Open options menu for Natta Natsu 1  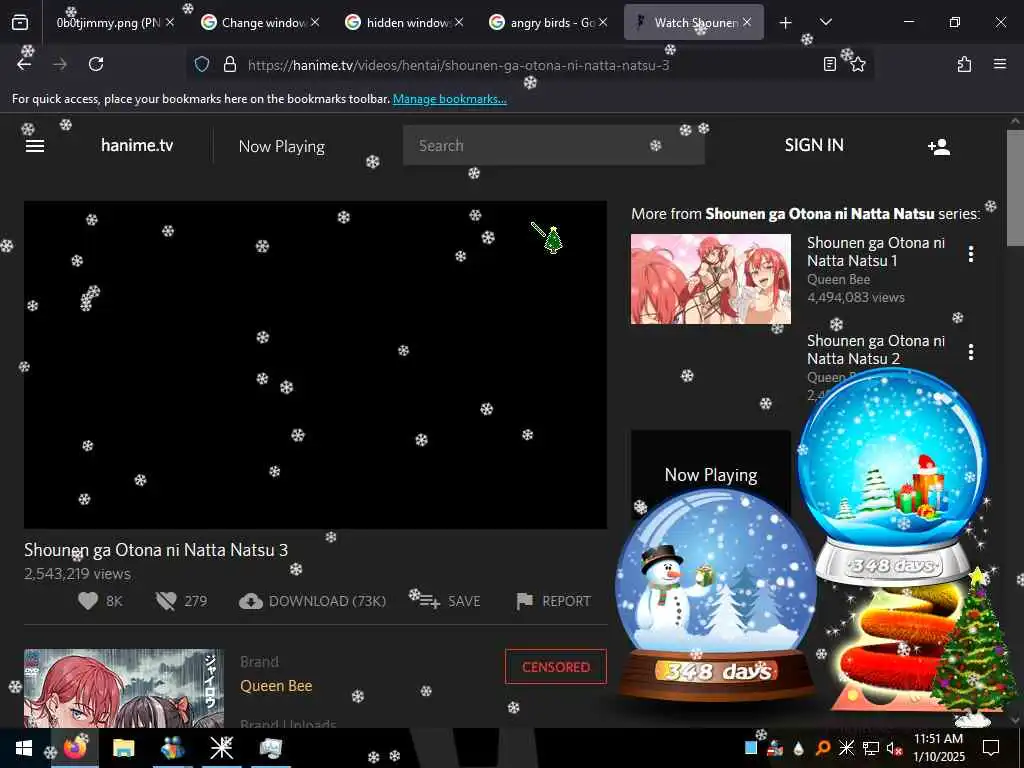(971, 254)
